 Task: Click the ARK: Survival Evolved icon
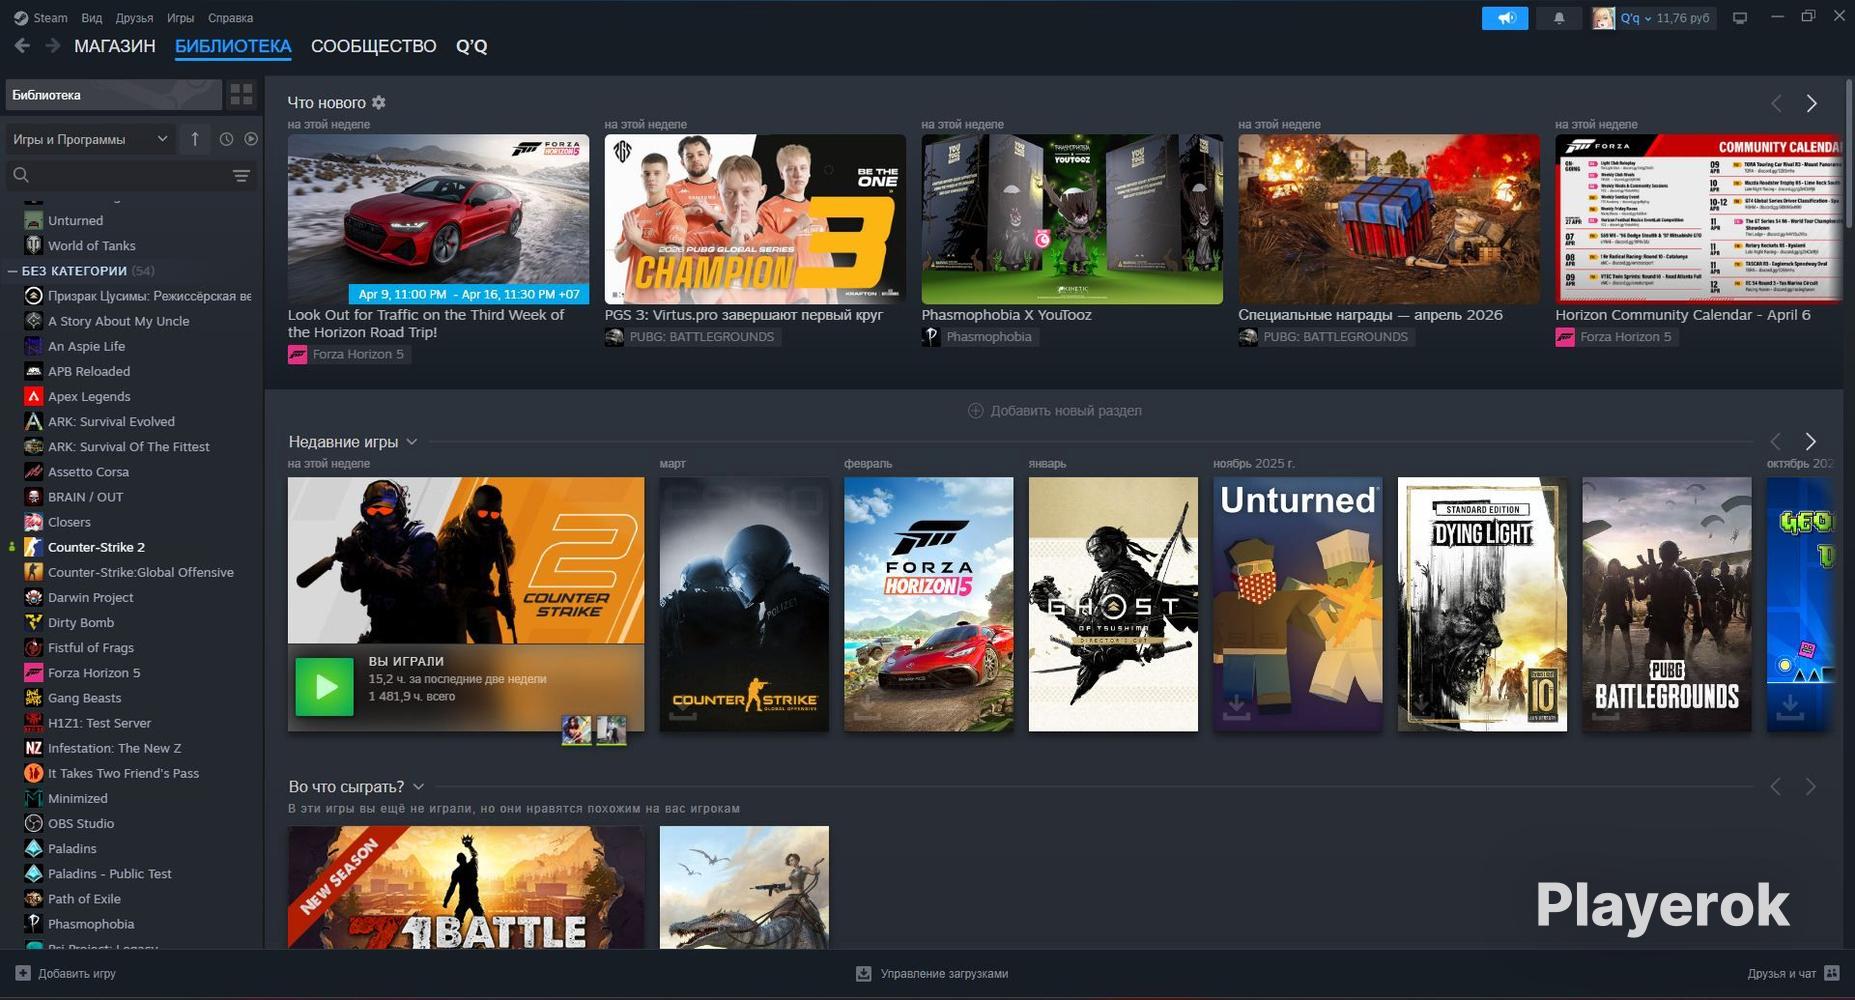tap(33, 421)
